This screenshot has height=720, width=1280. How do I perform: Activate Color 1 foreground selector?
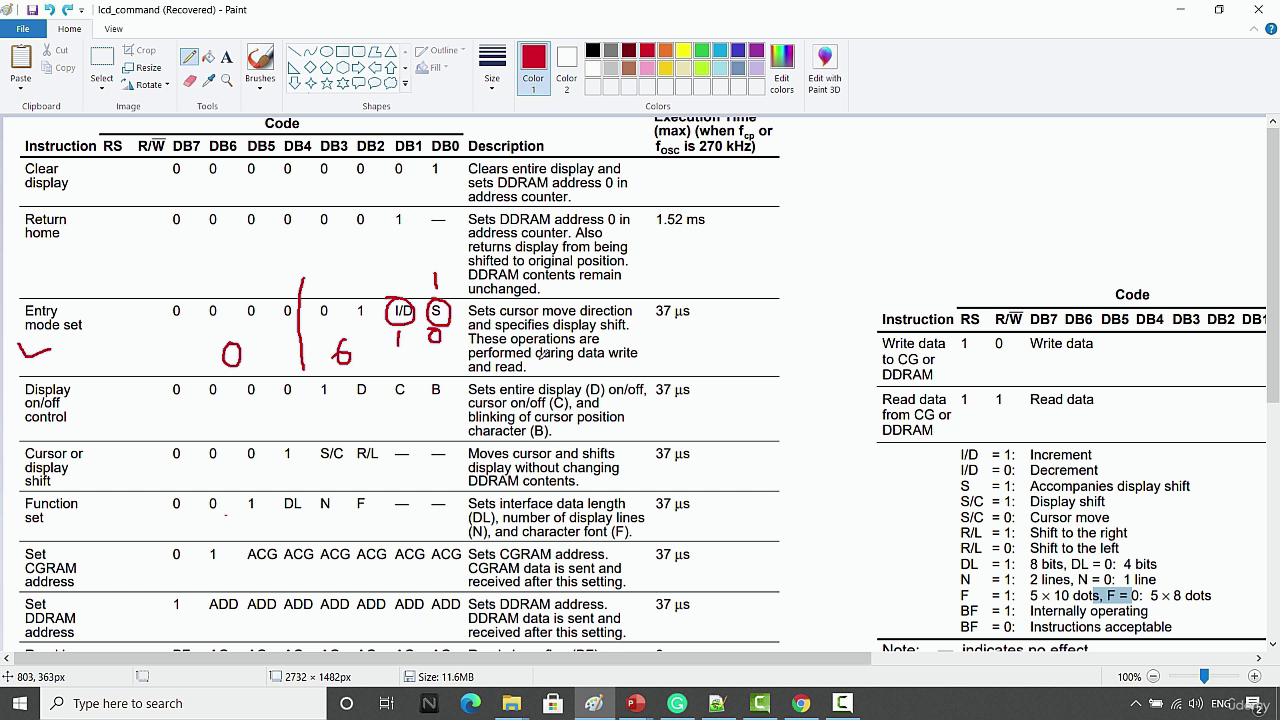tap(533, 70)
